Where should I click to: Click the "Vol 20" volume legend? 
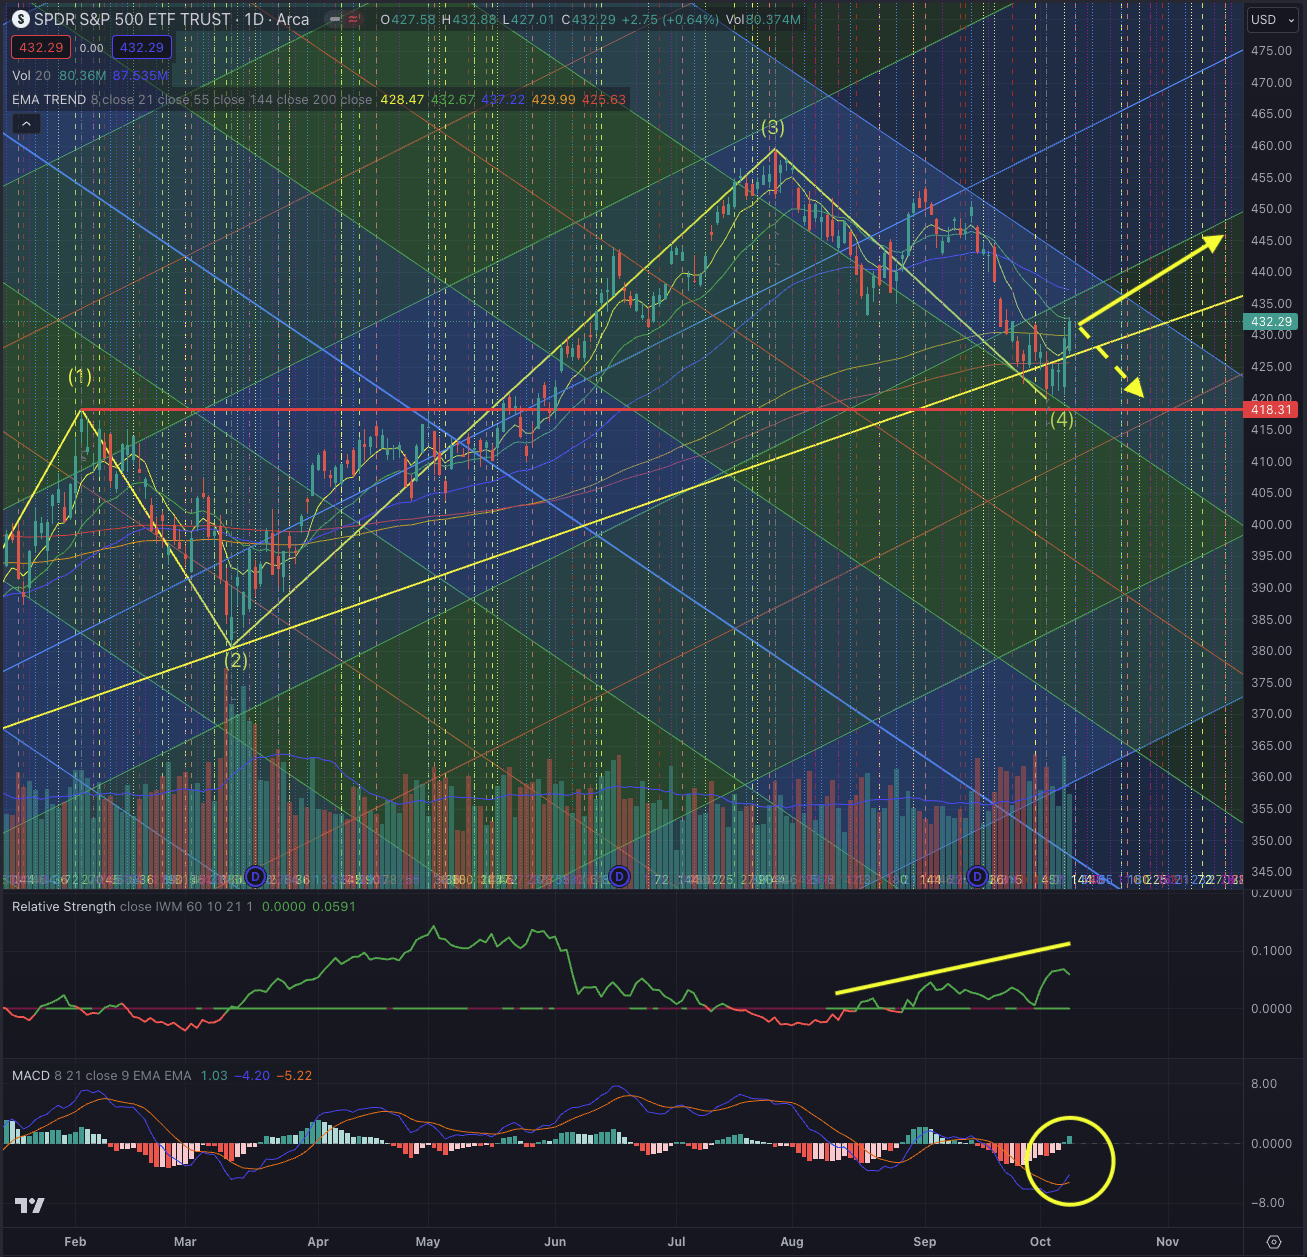[28, 75]
